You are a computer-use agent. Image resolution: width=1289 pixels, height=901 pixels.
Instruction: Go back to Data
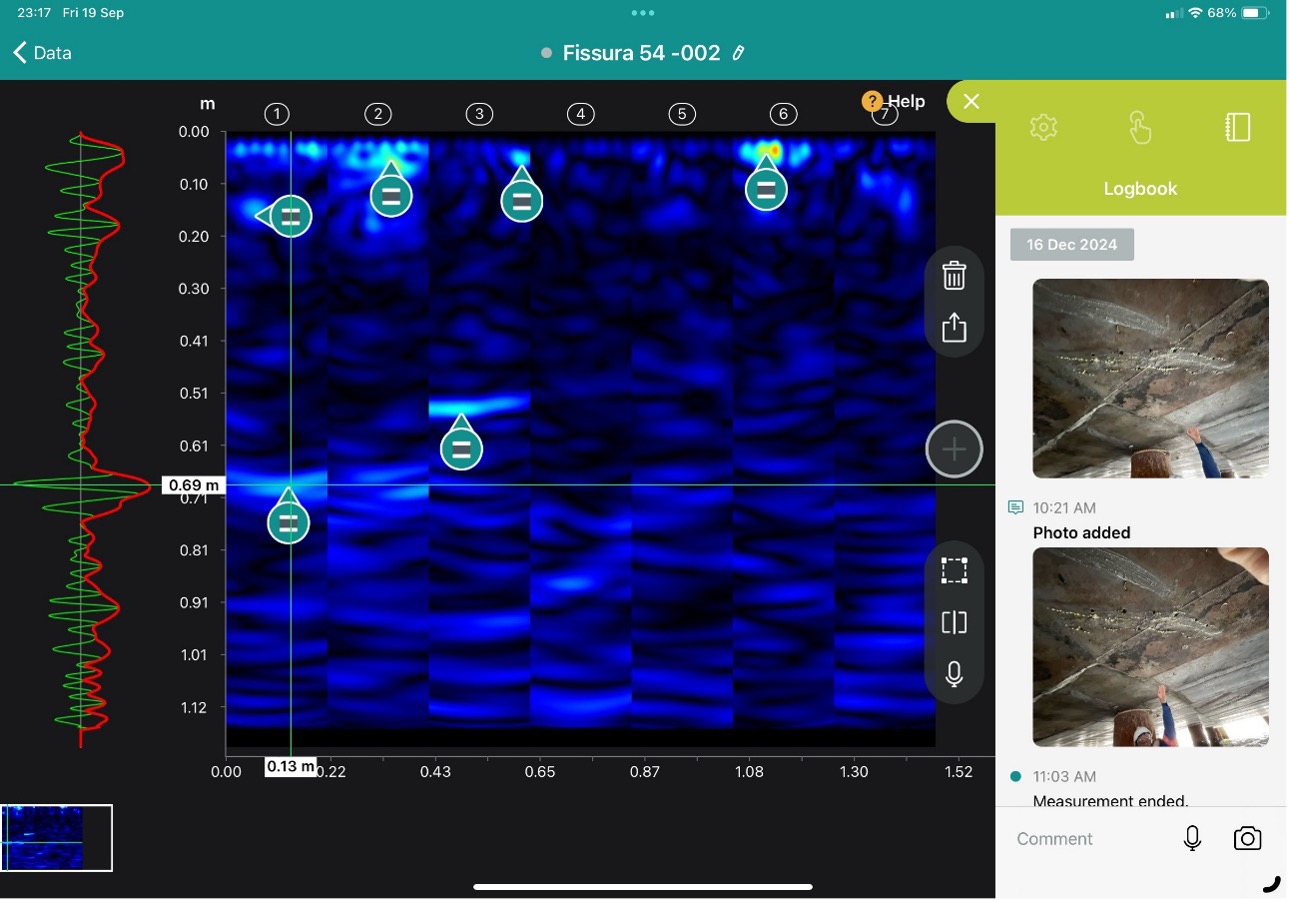point(42,53)
